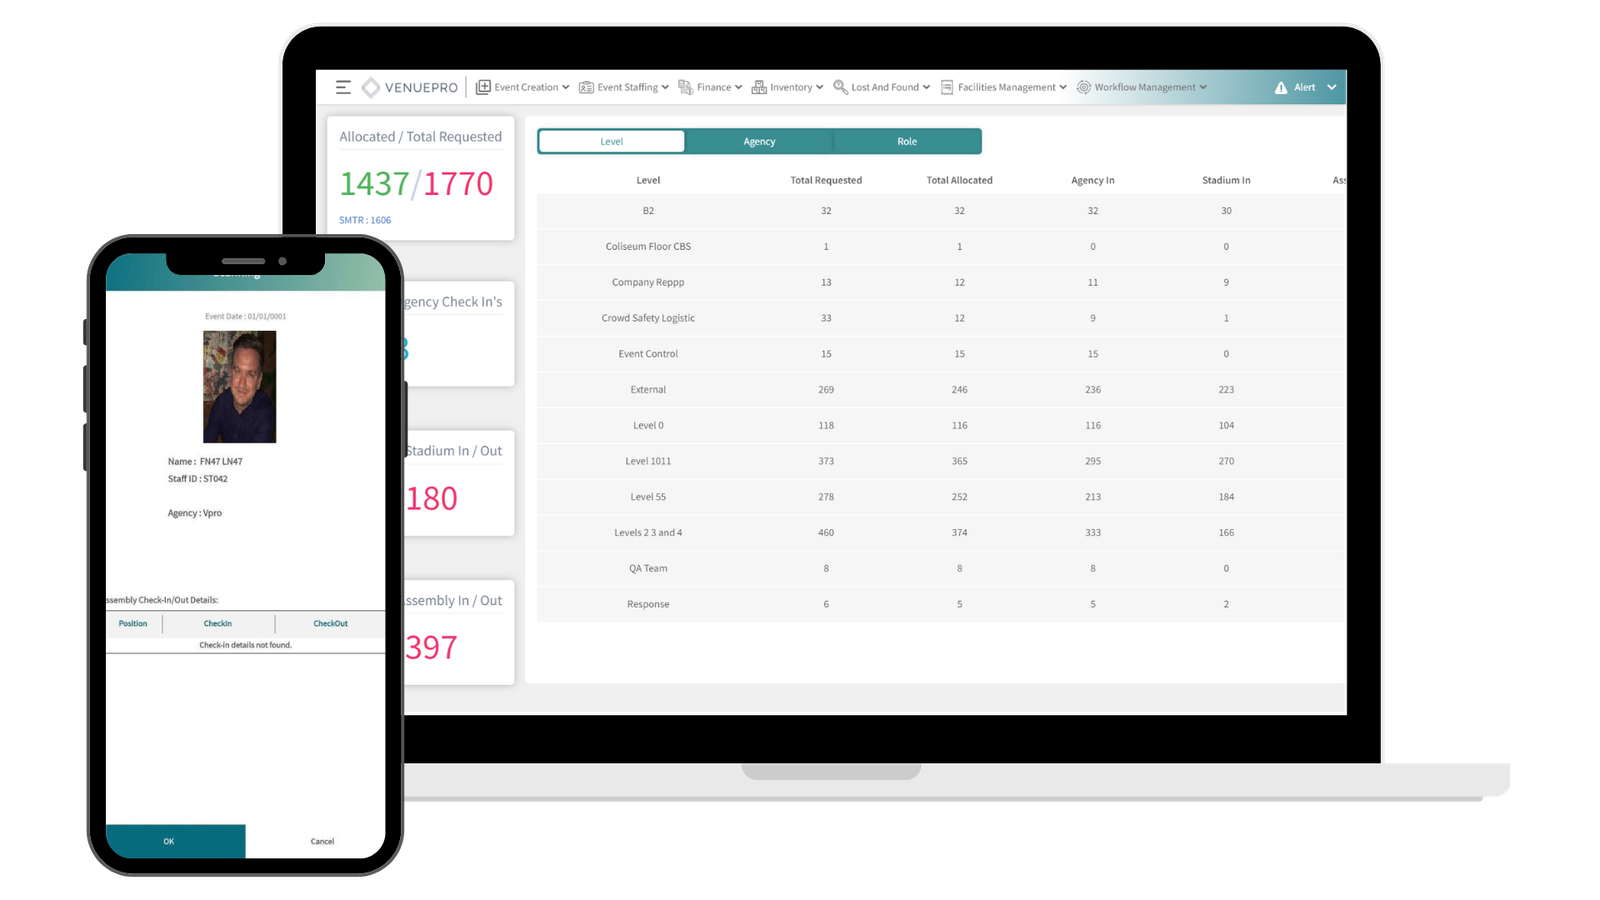1600x900 pixels.
Task: Click the Finance icon in navbar
Action: click(685, 87)
